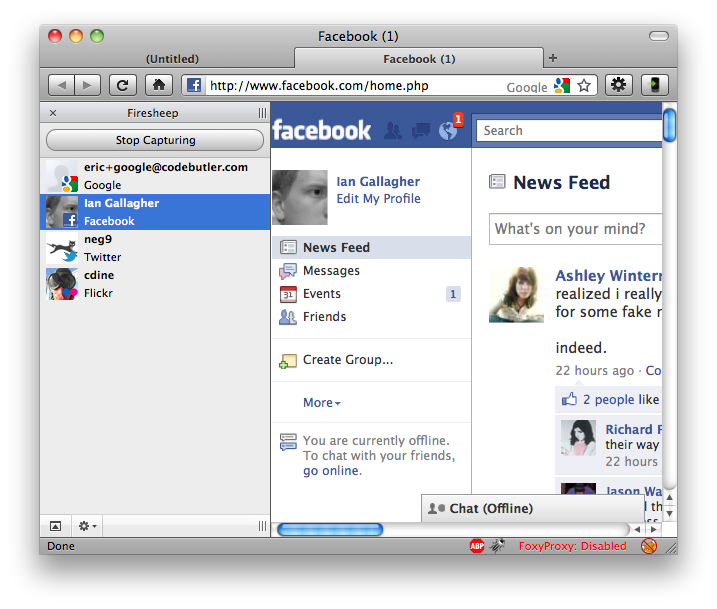Bookmark this page with the star icon

584,85
